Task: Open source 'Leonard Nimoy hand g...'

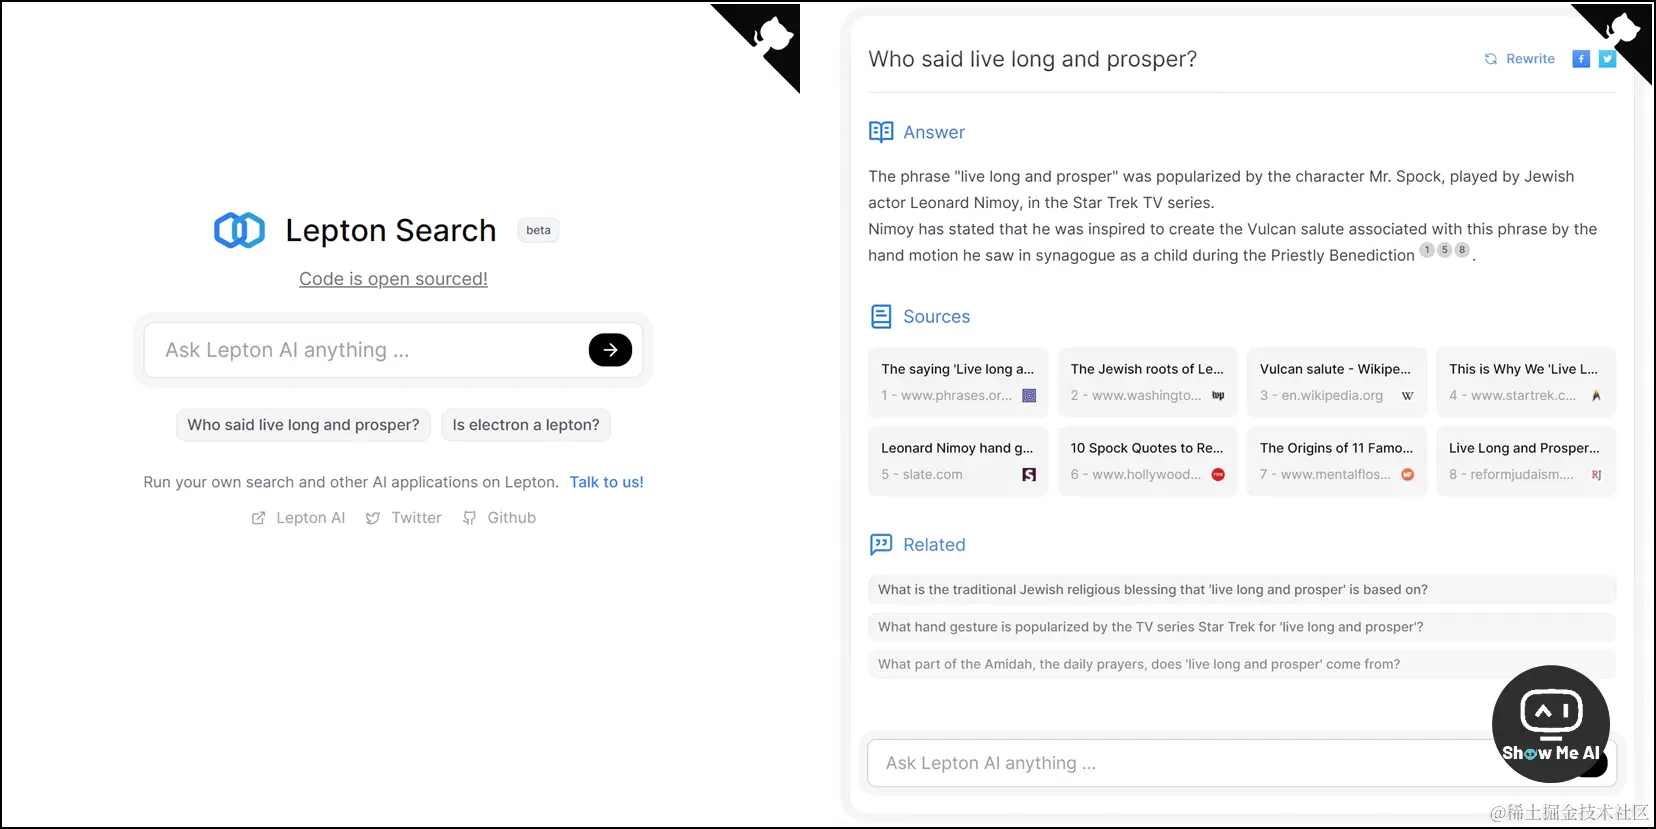Action: pyautogui.click(x=958, y=461)
